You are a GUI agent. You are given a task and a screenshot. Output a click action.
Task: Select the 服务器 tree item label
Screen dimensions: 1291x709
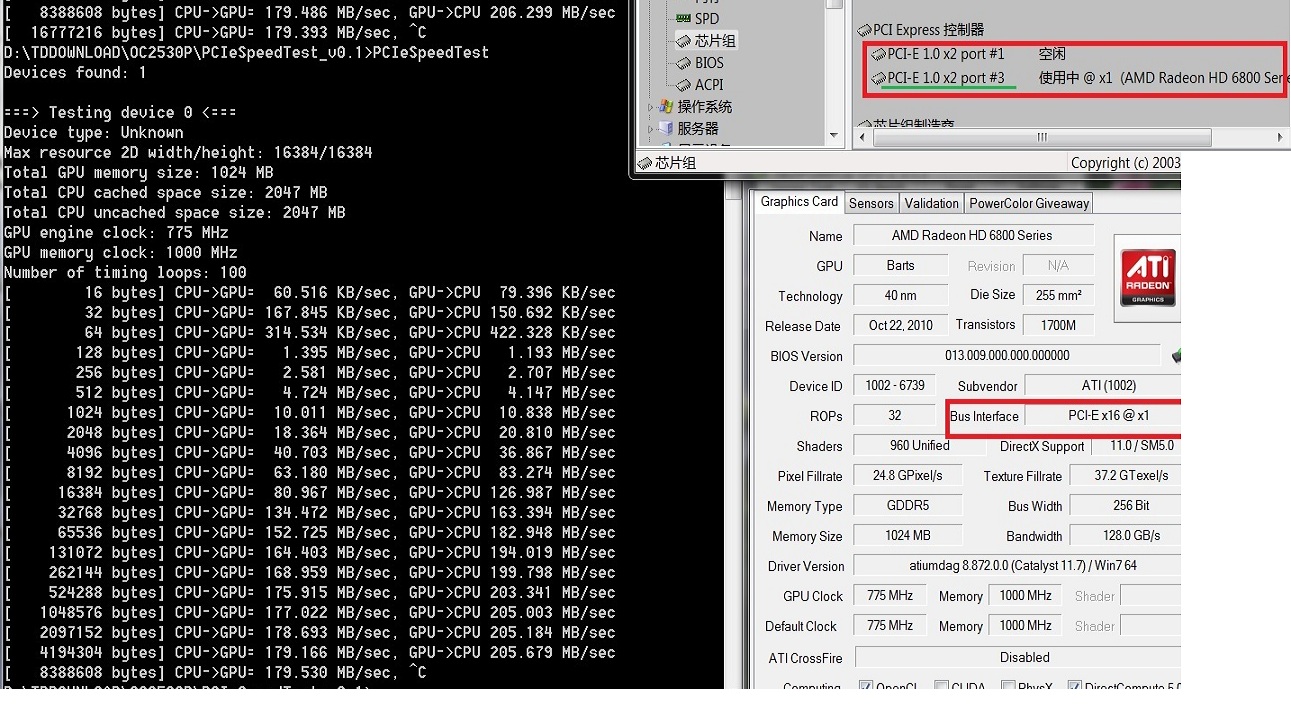pos(698,128)
